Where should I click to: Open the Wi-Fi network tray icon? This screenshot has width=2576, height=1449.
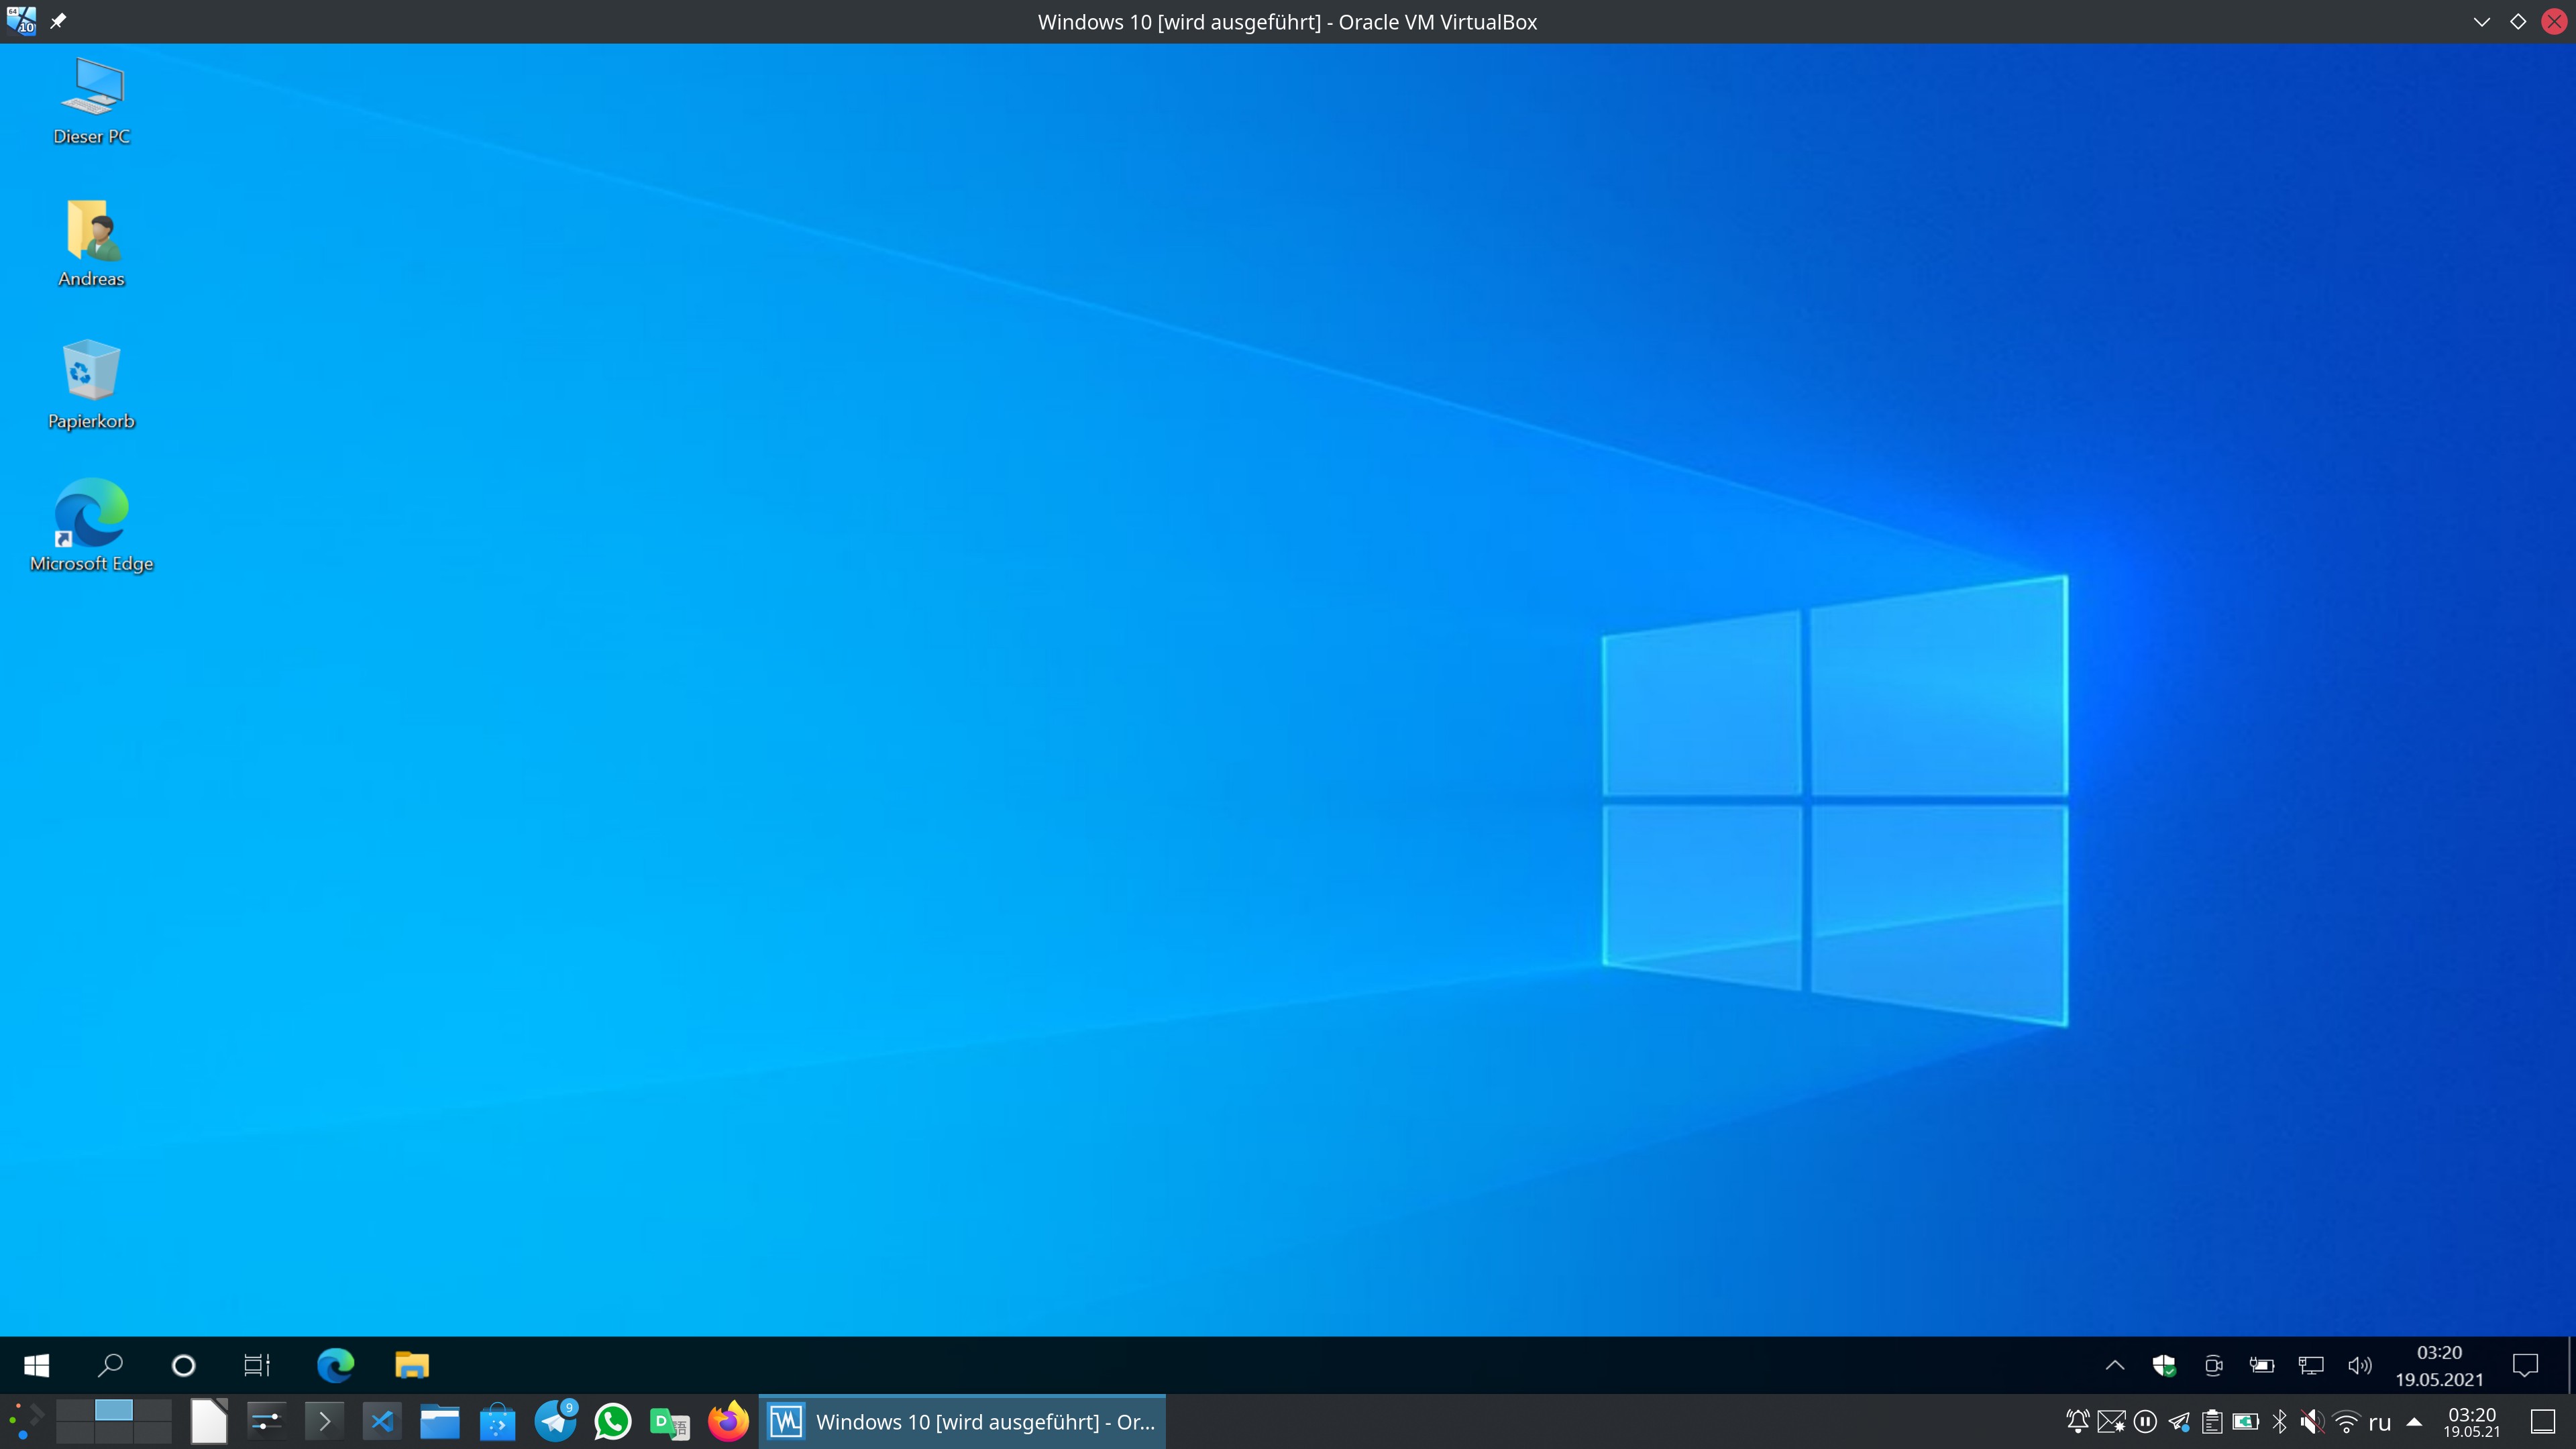pyautogui.click(x=2346, y=1422)
